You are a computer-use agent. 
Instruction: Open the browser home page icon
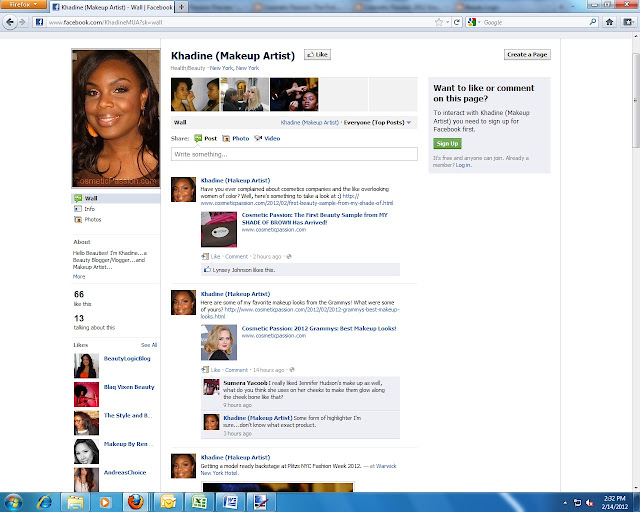pos(609,22)
